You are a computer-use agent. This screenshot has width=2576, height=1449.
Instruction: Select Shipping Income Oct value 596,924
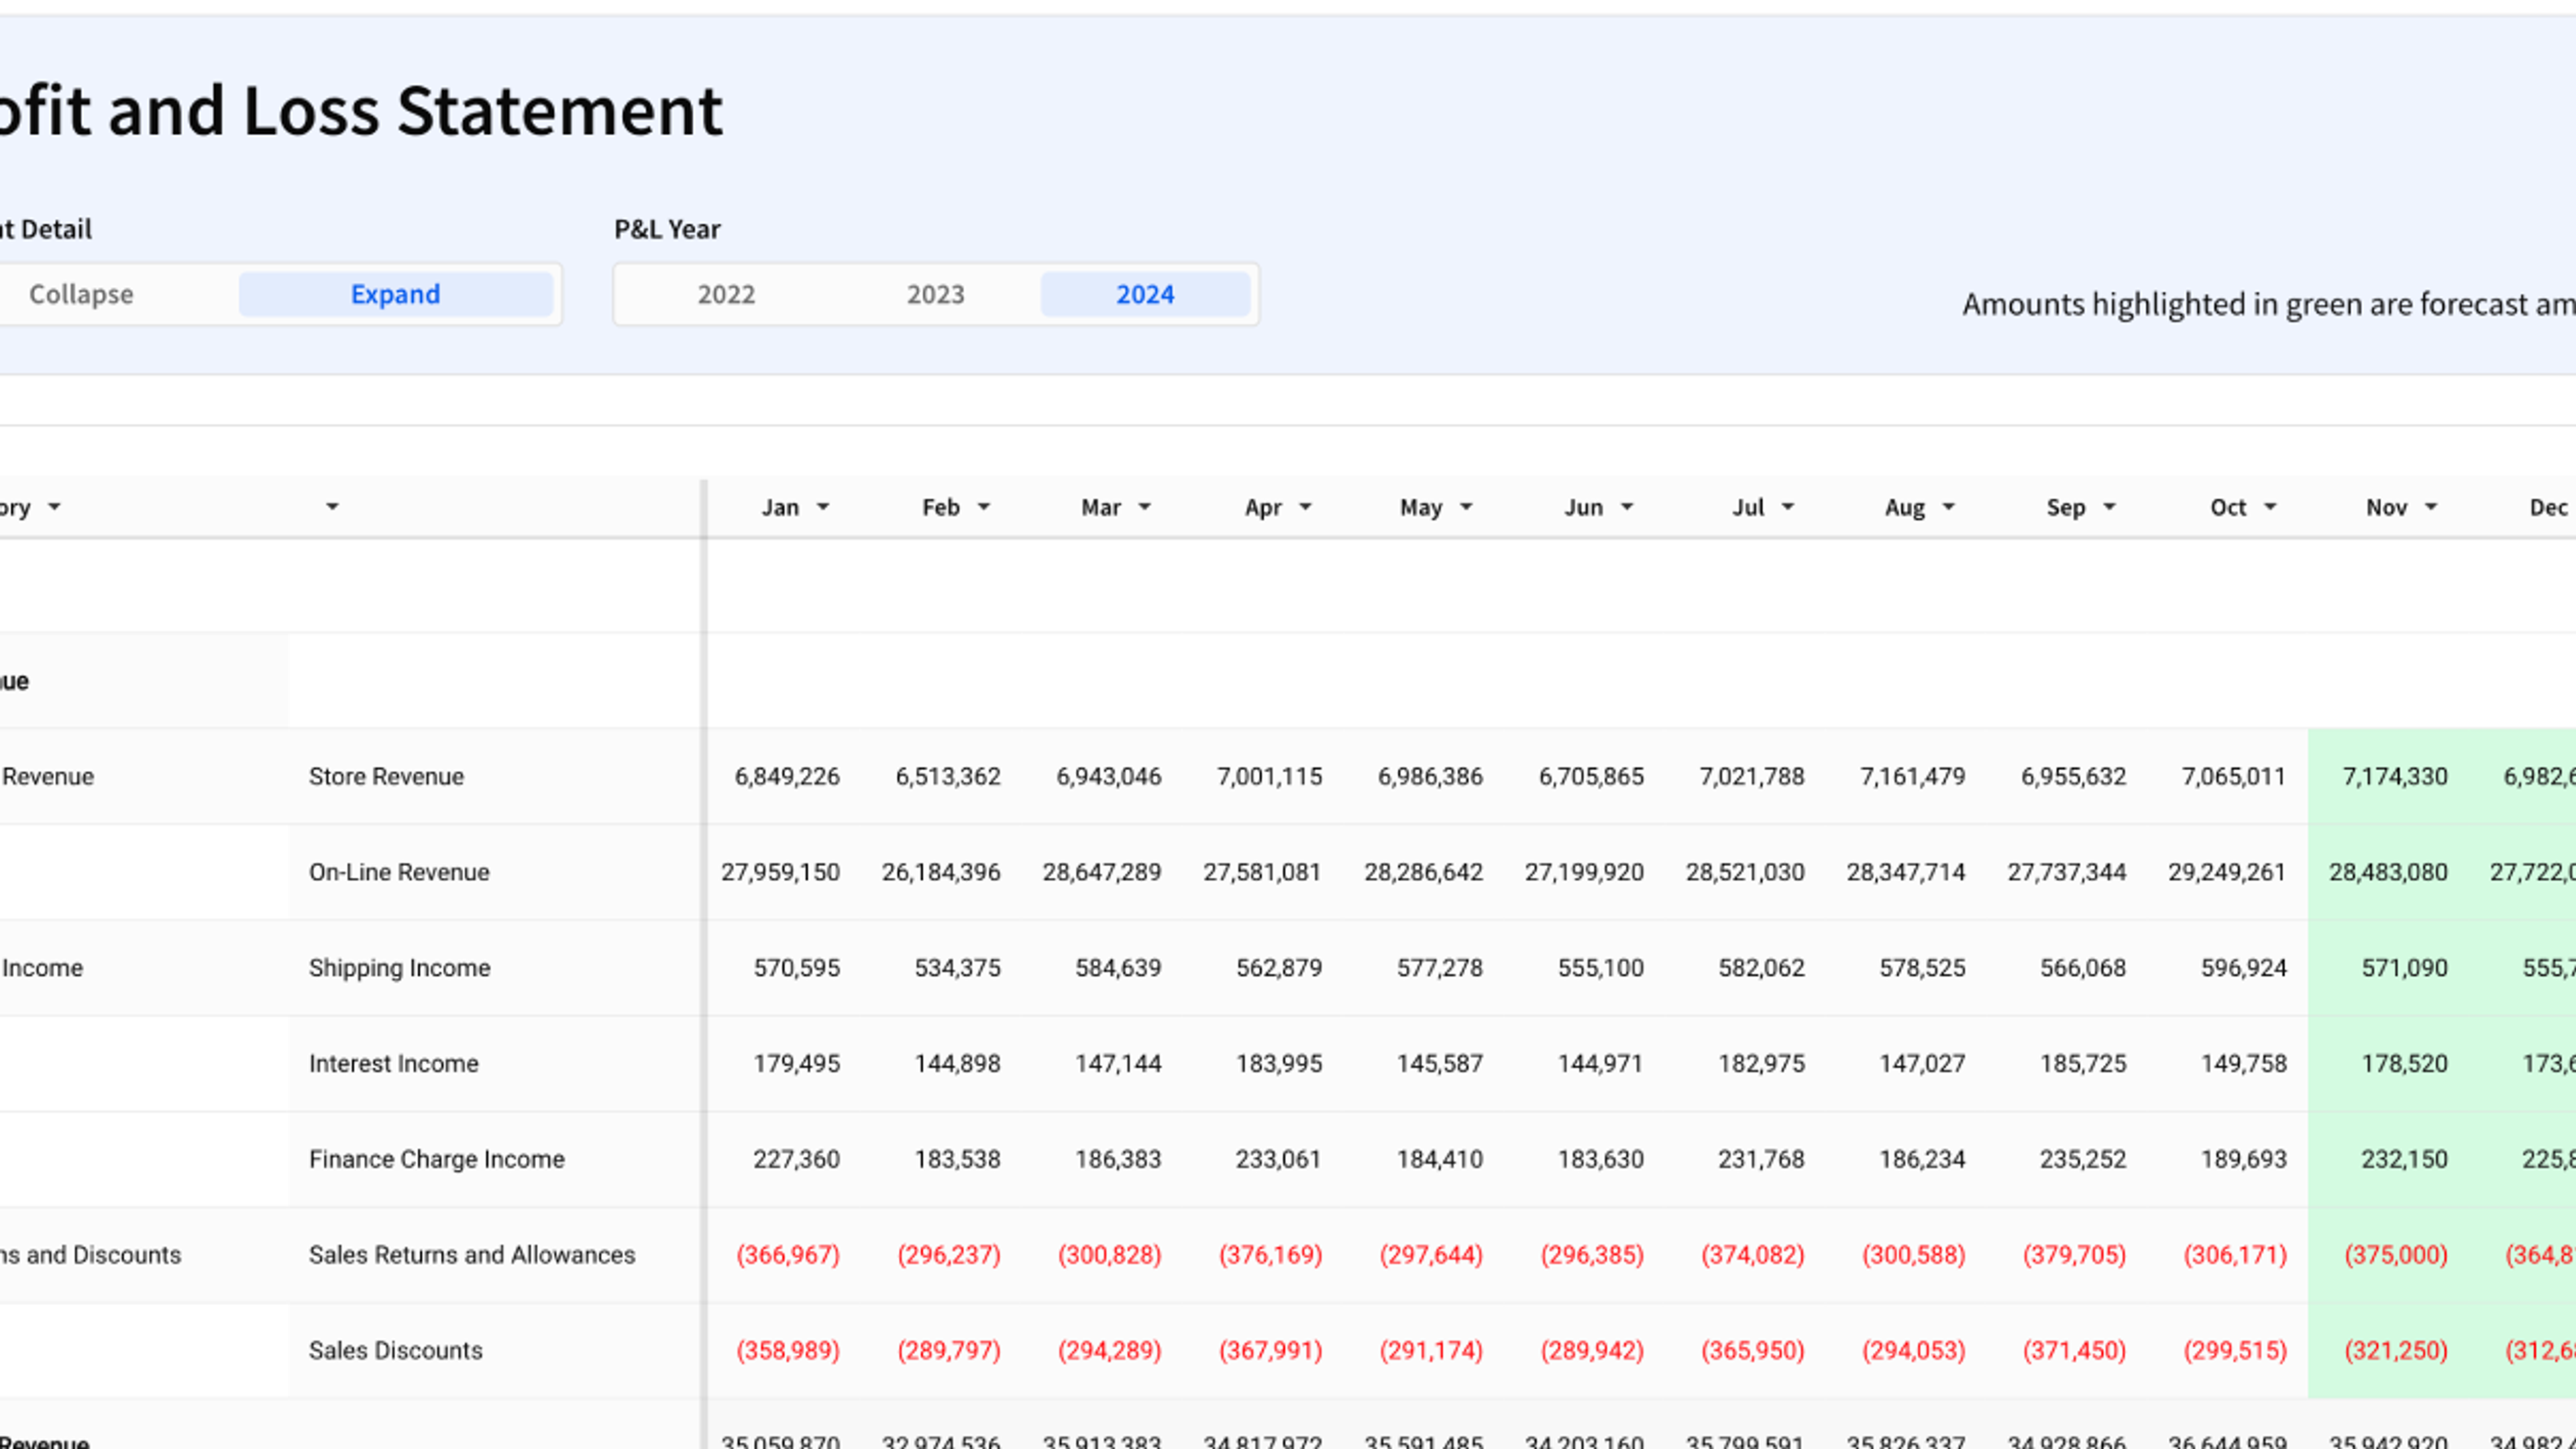(2244, 968)
